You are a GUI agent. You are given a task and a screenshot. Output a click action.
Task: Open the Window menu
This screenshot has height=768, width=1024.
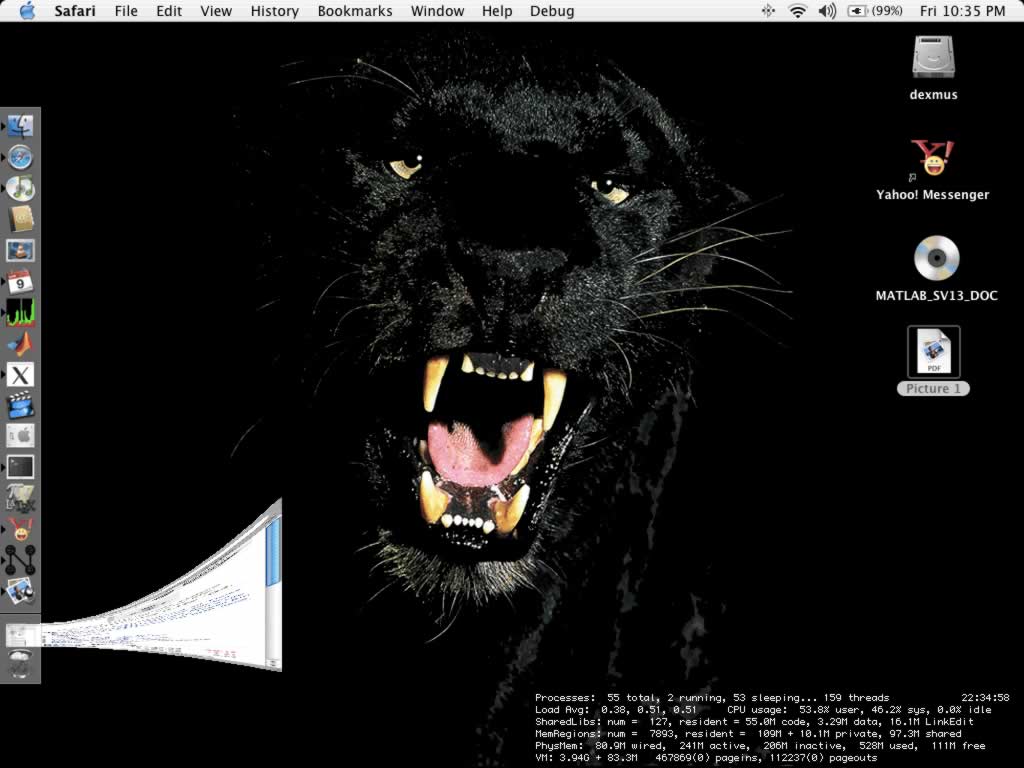click(438, 10)
